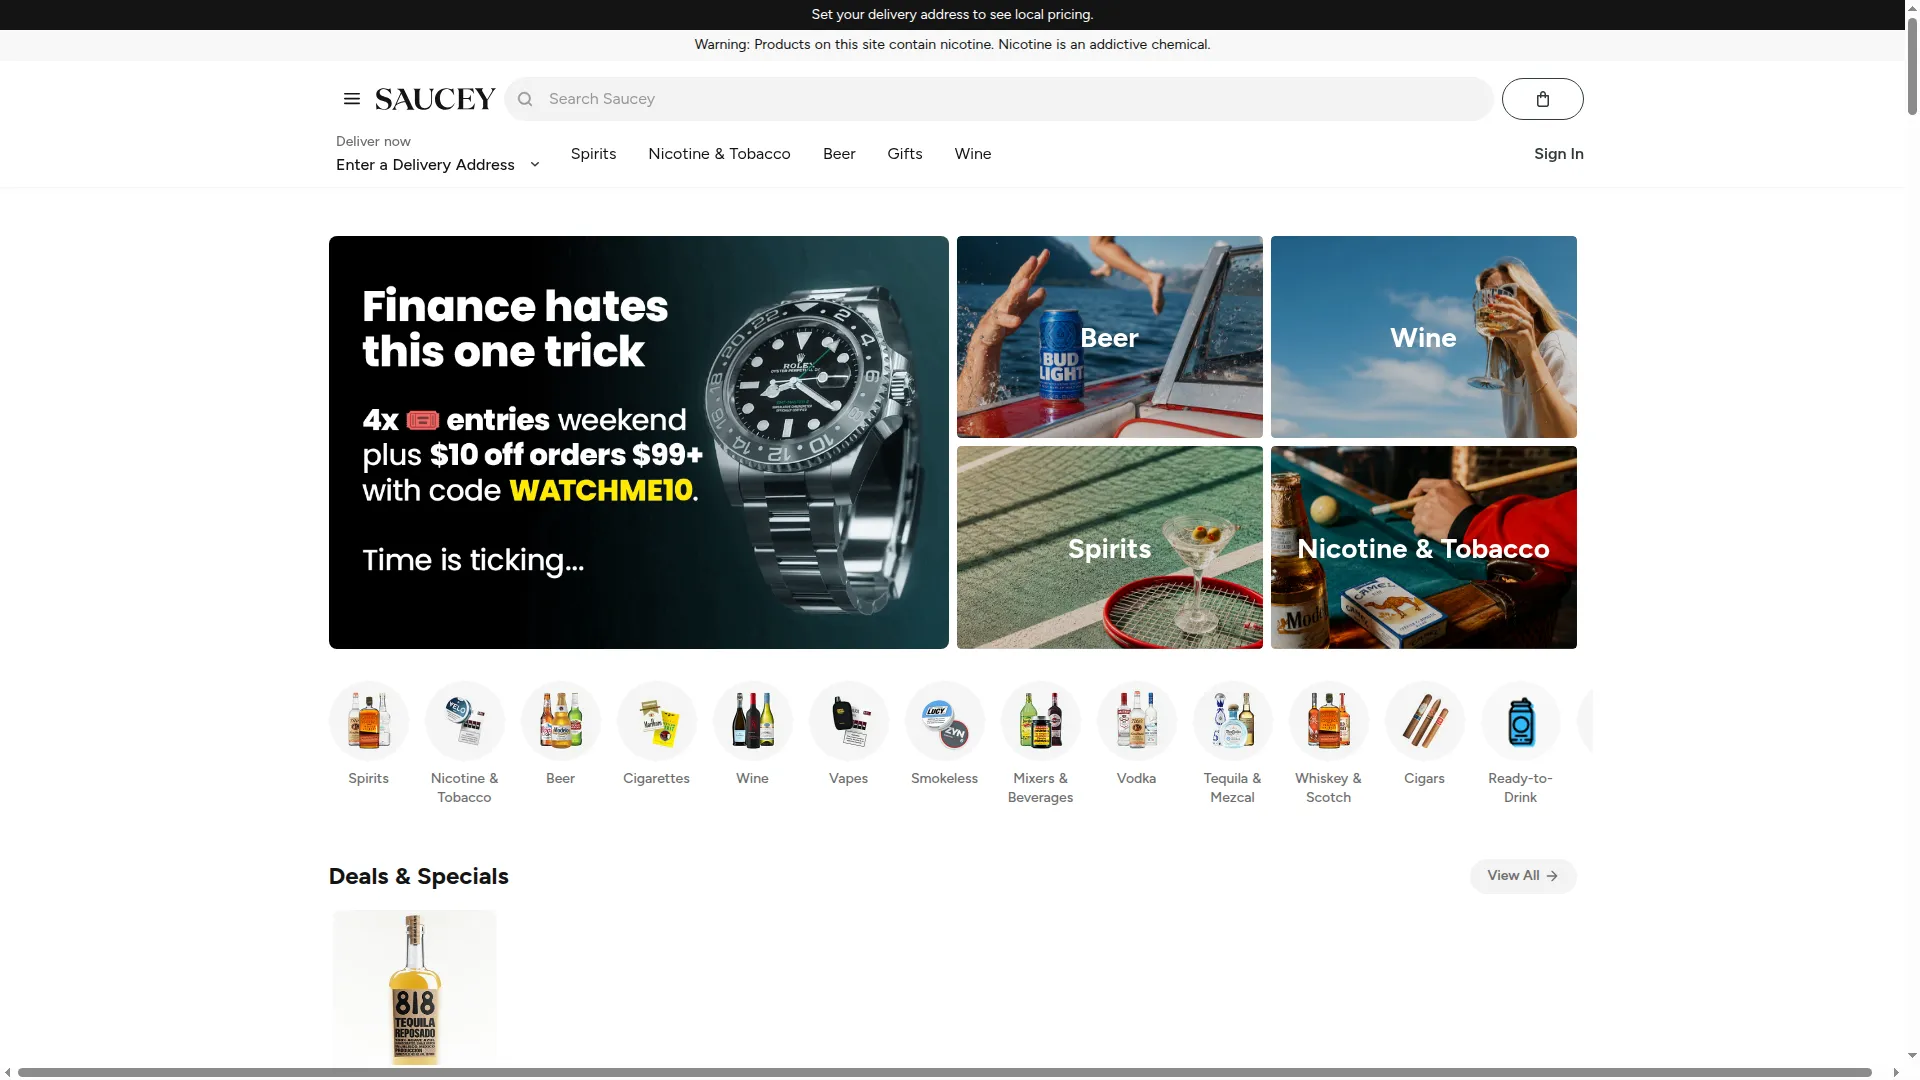Open the Nicotine & Tobacco nav menu item
Viewport: 1920px width, 1080px height.
point(719,154)
